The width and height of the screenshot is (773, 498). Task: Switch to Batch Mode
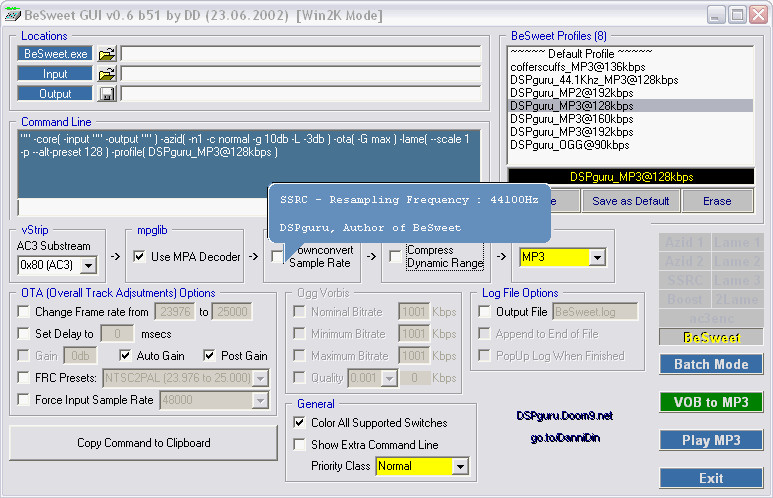coord(711,364)
